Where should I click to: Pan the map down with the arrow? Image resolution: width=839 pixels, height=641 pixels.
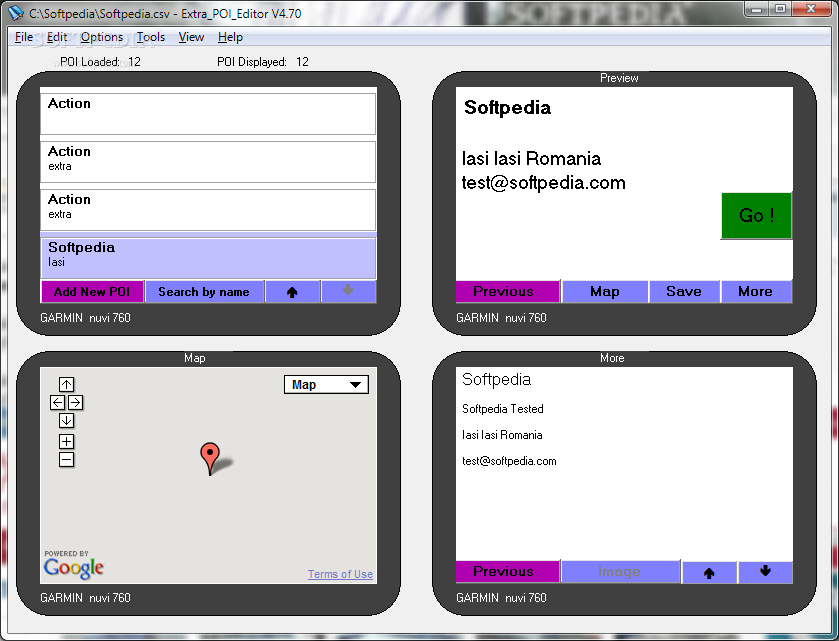click(x=66, y=421)
